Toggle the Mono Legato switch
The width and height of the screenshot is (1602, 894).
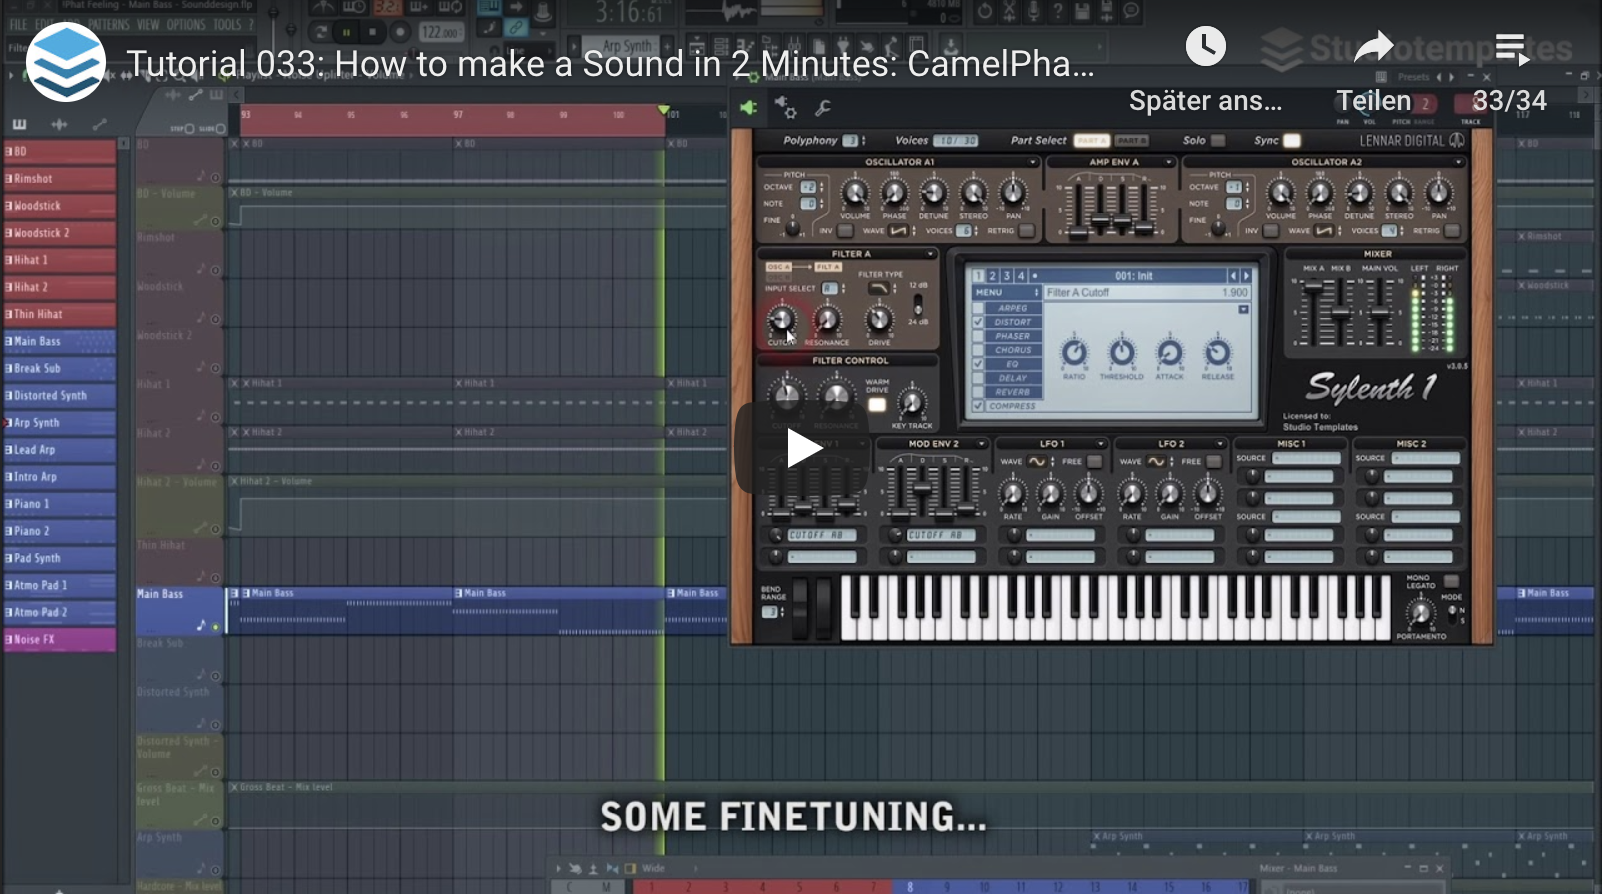click(1451, 581)
